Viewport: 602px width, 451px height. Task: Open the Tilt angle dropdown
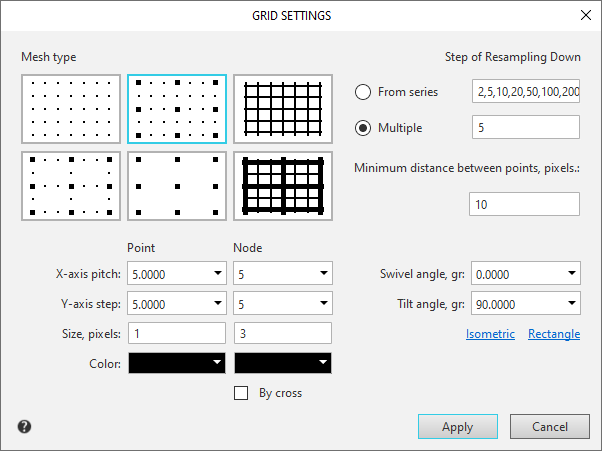click(570, 303)
